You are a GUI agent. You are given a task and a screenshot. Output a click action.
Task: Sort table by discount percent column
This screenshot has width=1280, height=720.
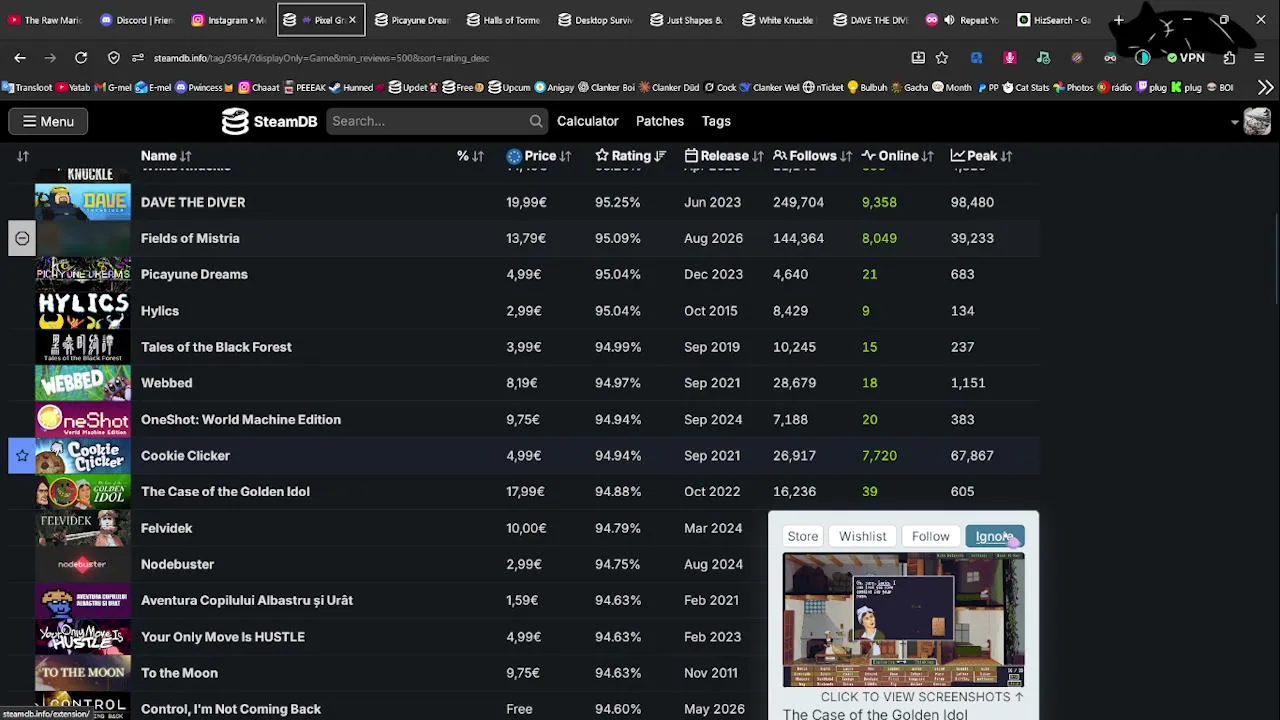tap(470, 156)
